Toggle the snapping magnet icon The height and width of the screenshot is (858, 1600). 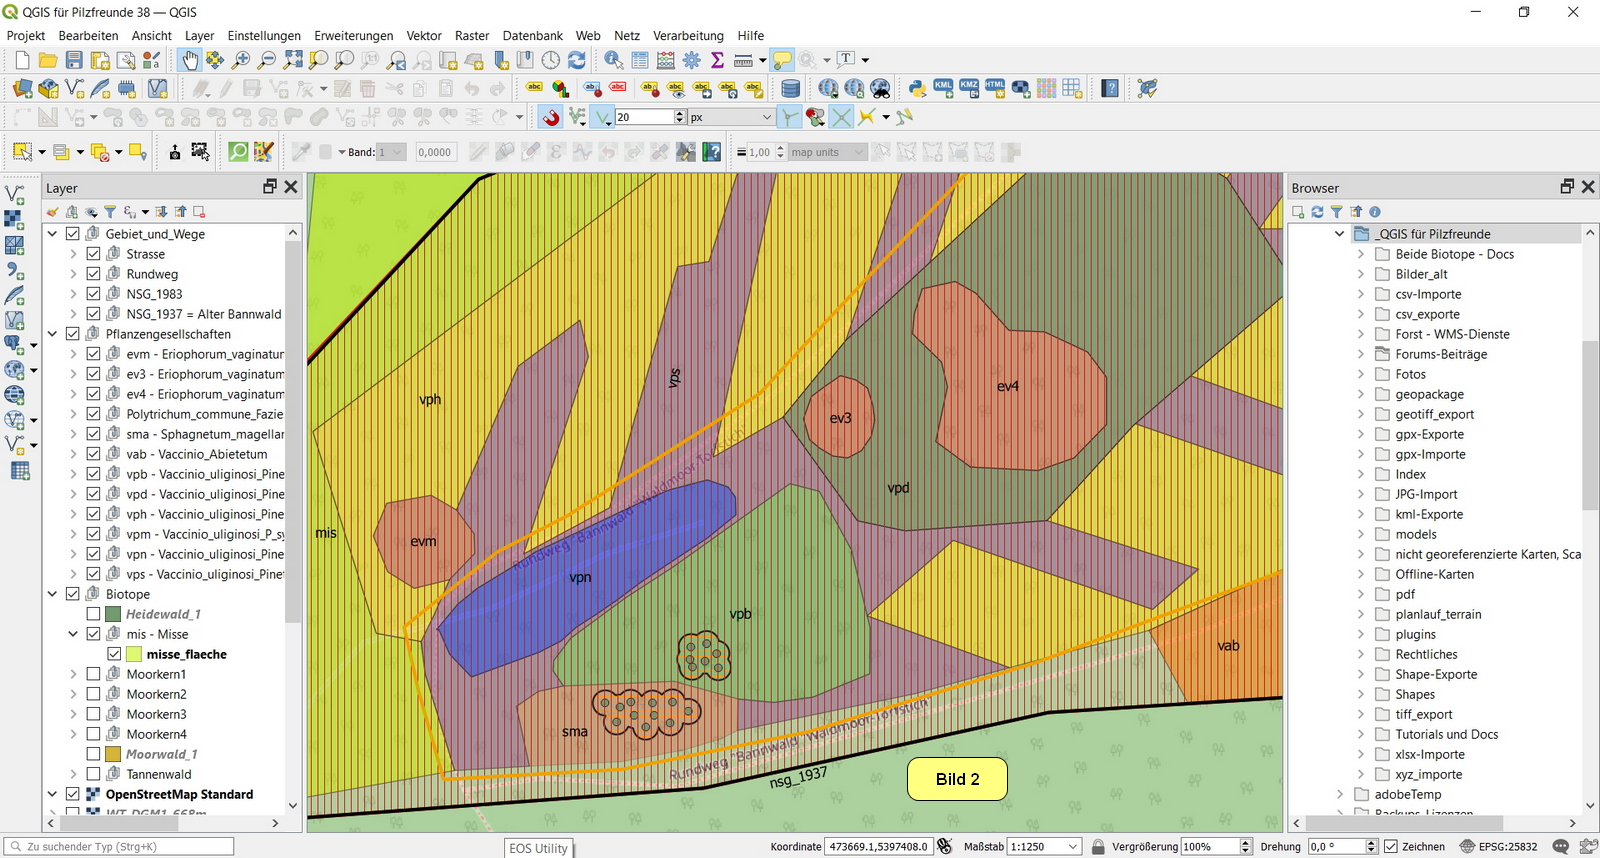(551, 117)
